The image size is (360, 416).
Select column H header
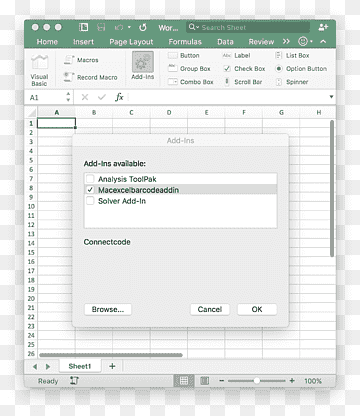(317, 113)
